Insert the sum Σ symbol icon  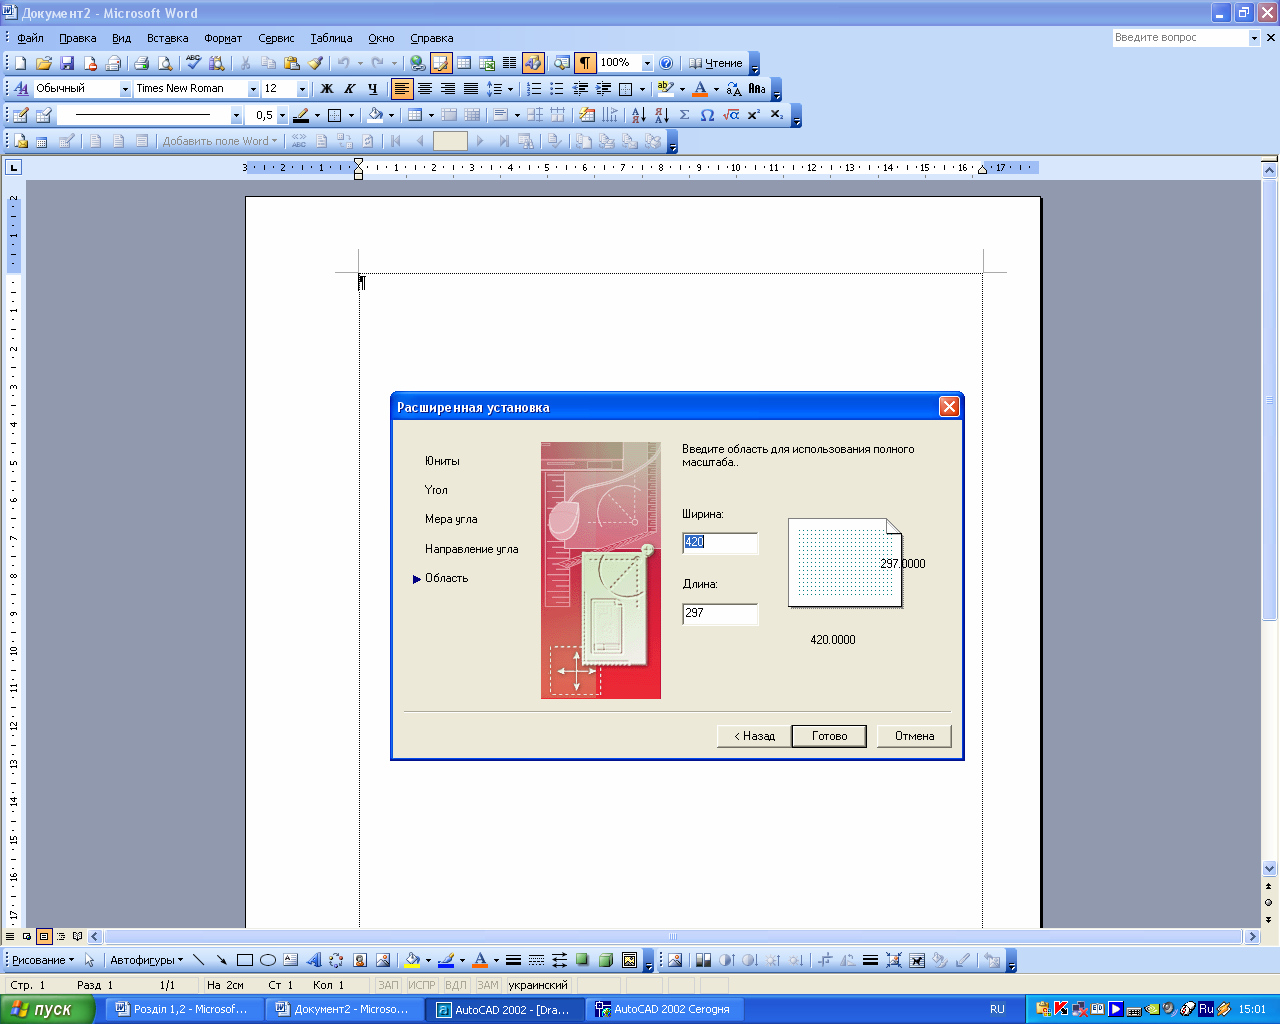(684, 115)
